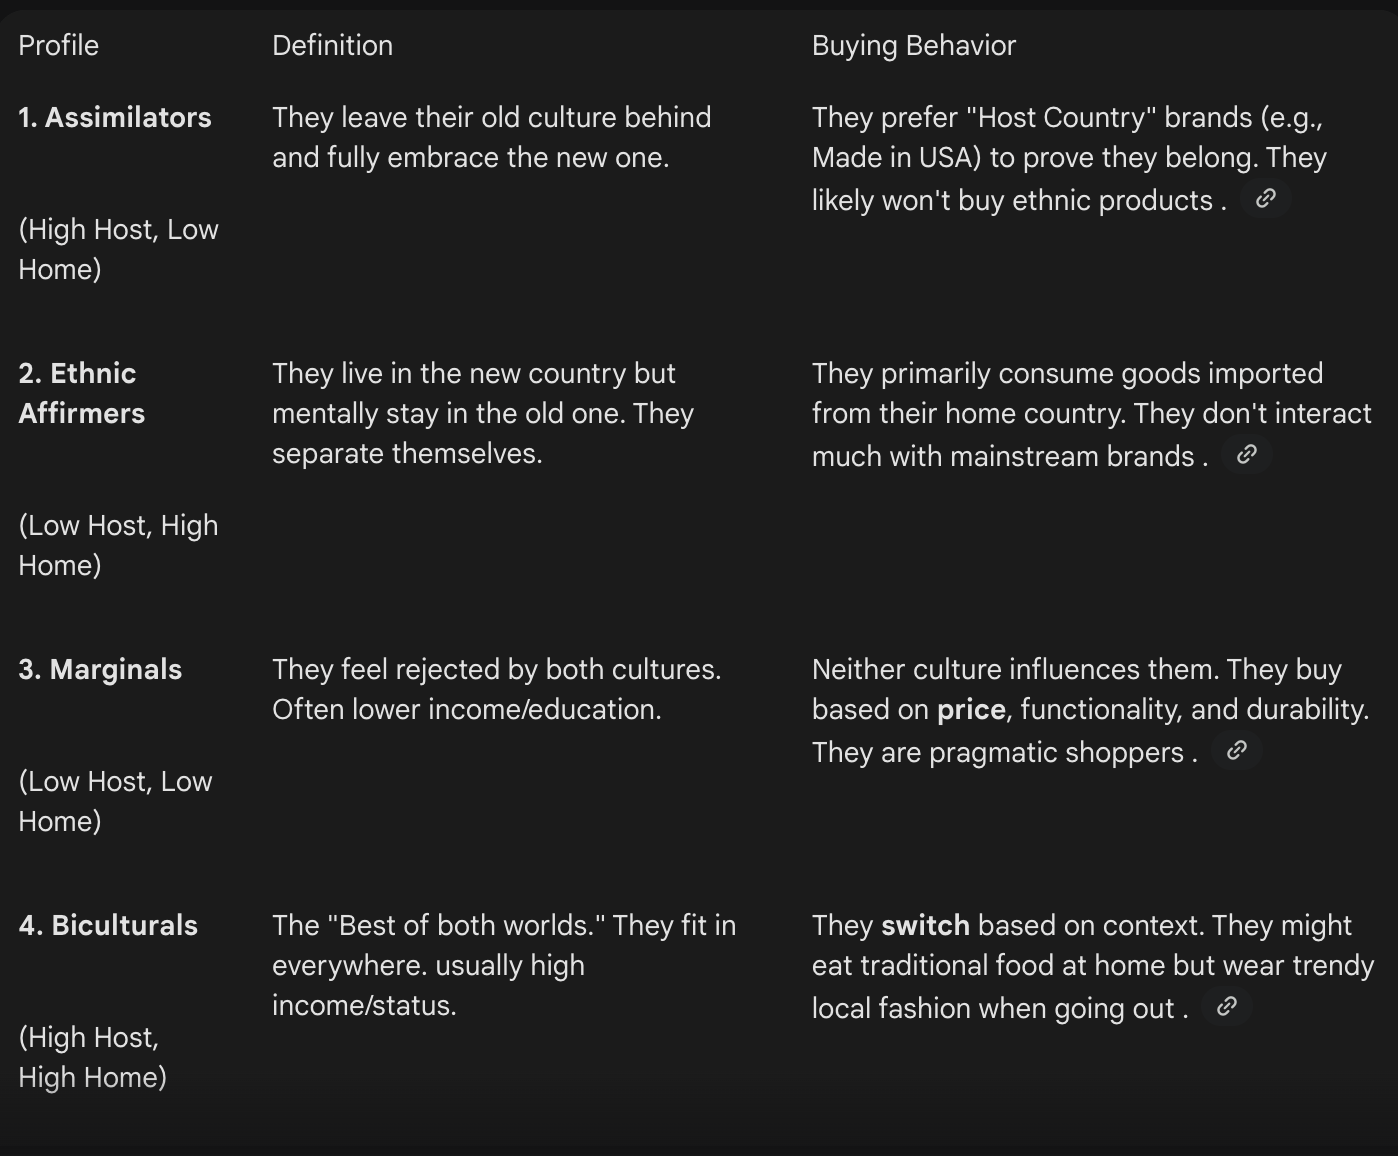Click the 'Buying Behavior' column header
Screen dimensions: 1398x1156
[913, 45]
